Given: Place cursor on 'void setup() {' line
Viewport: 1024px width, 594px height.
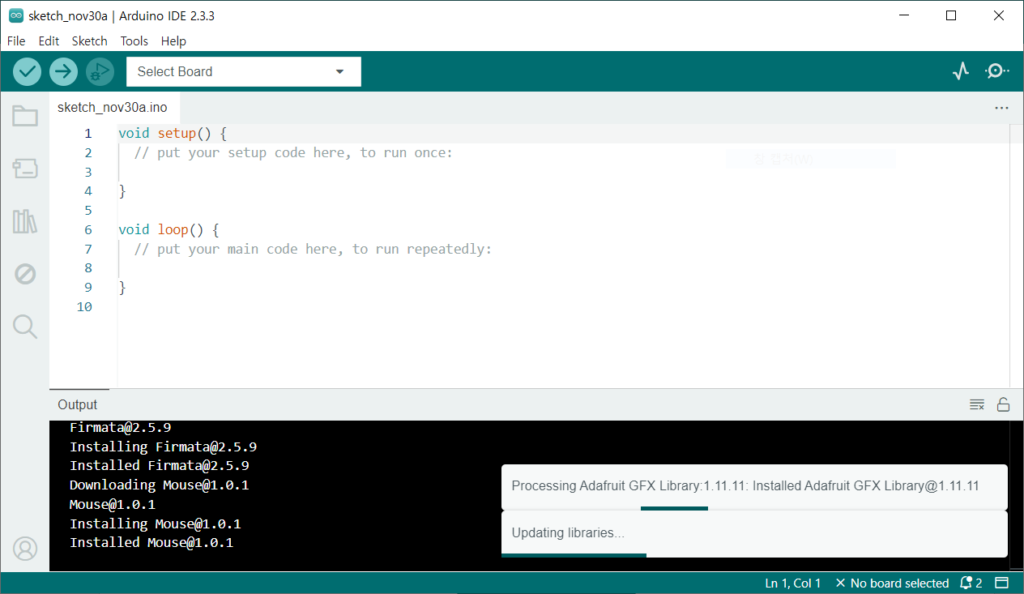Looking at the screenshot, I should [x=172, y=134].
